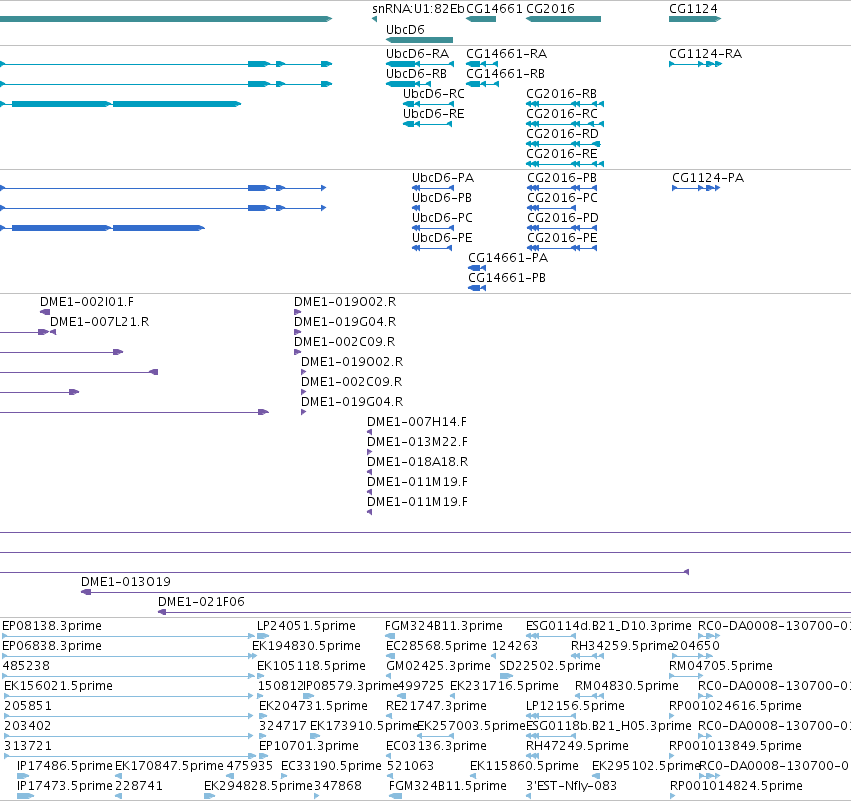Click the EC33190.5prime EST label

pyautogui.click(x=331, y=766)
